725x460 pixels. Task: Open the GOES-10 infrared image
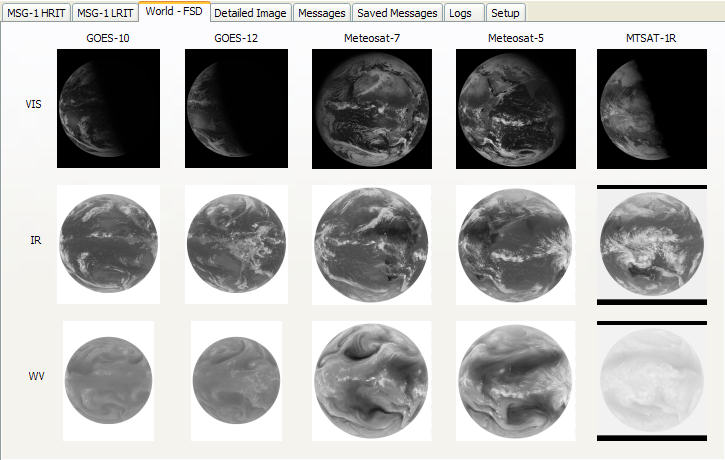pyautogui.click(x=108, y=244)
